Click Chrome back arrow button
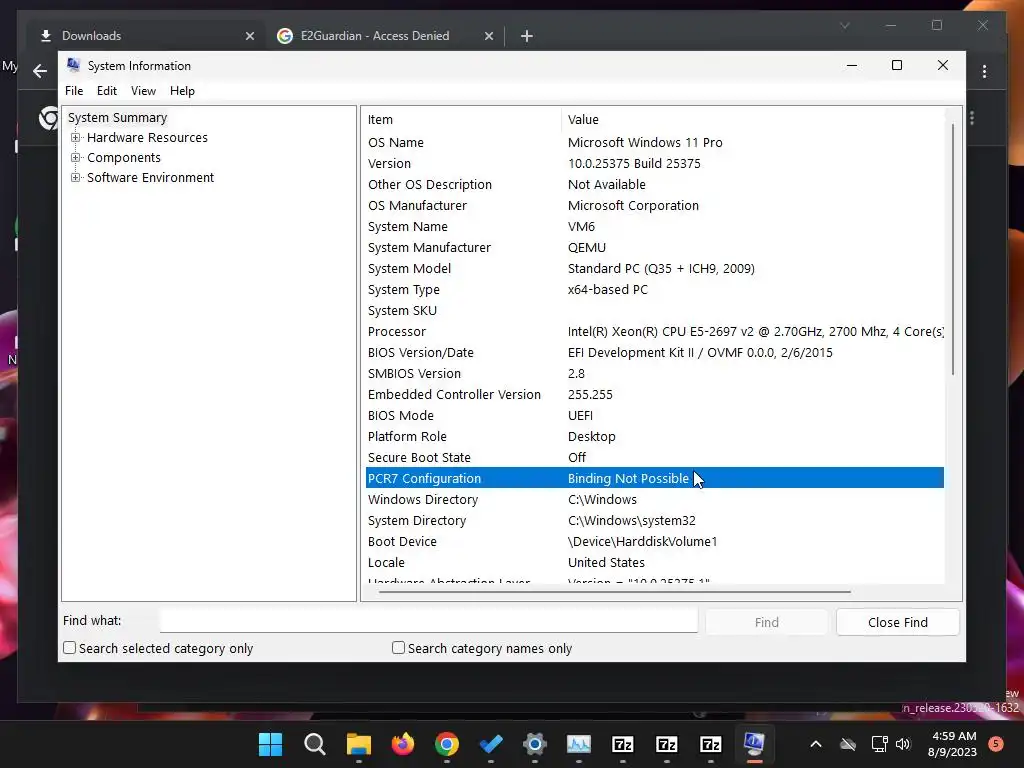1024x768 pixels. pyautogui.click(x=40, y=71)
